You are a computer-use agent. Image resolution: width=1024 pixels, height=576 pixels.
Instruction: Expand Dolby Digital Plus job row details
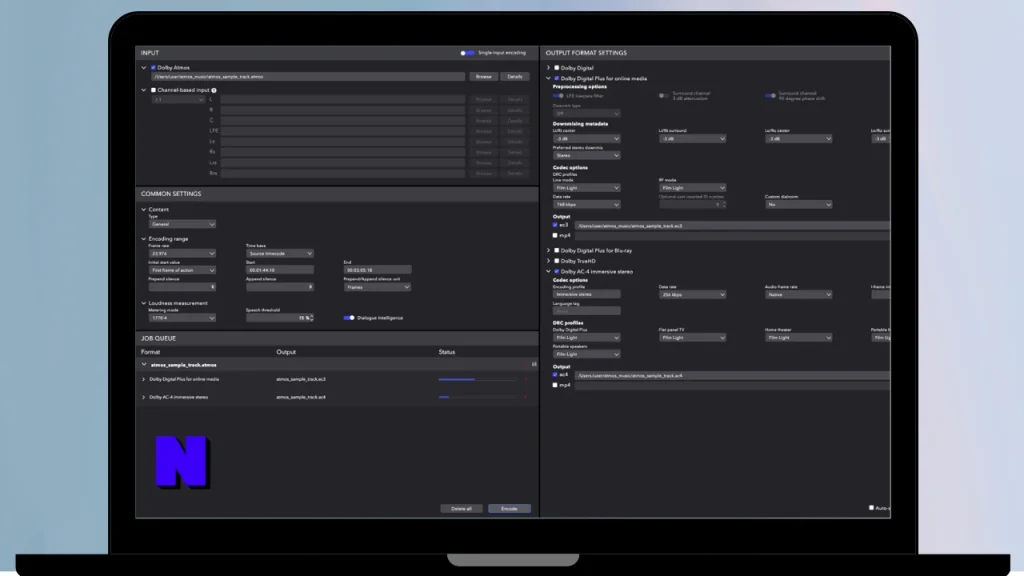pos(144,379)
